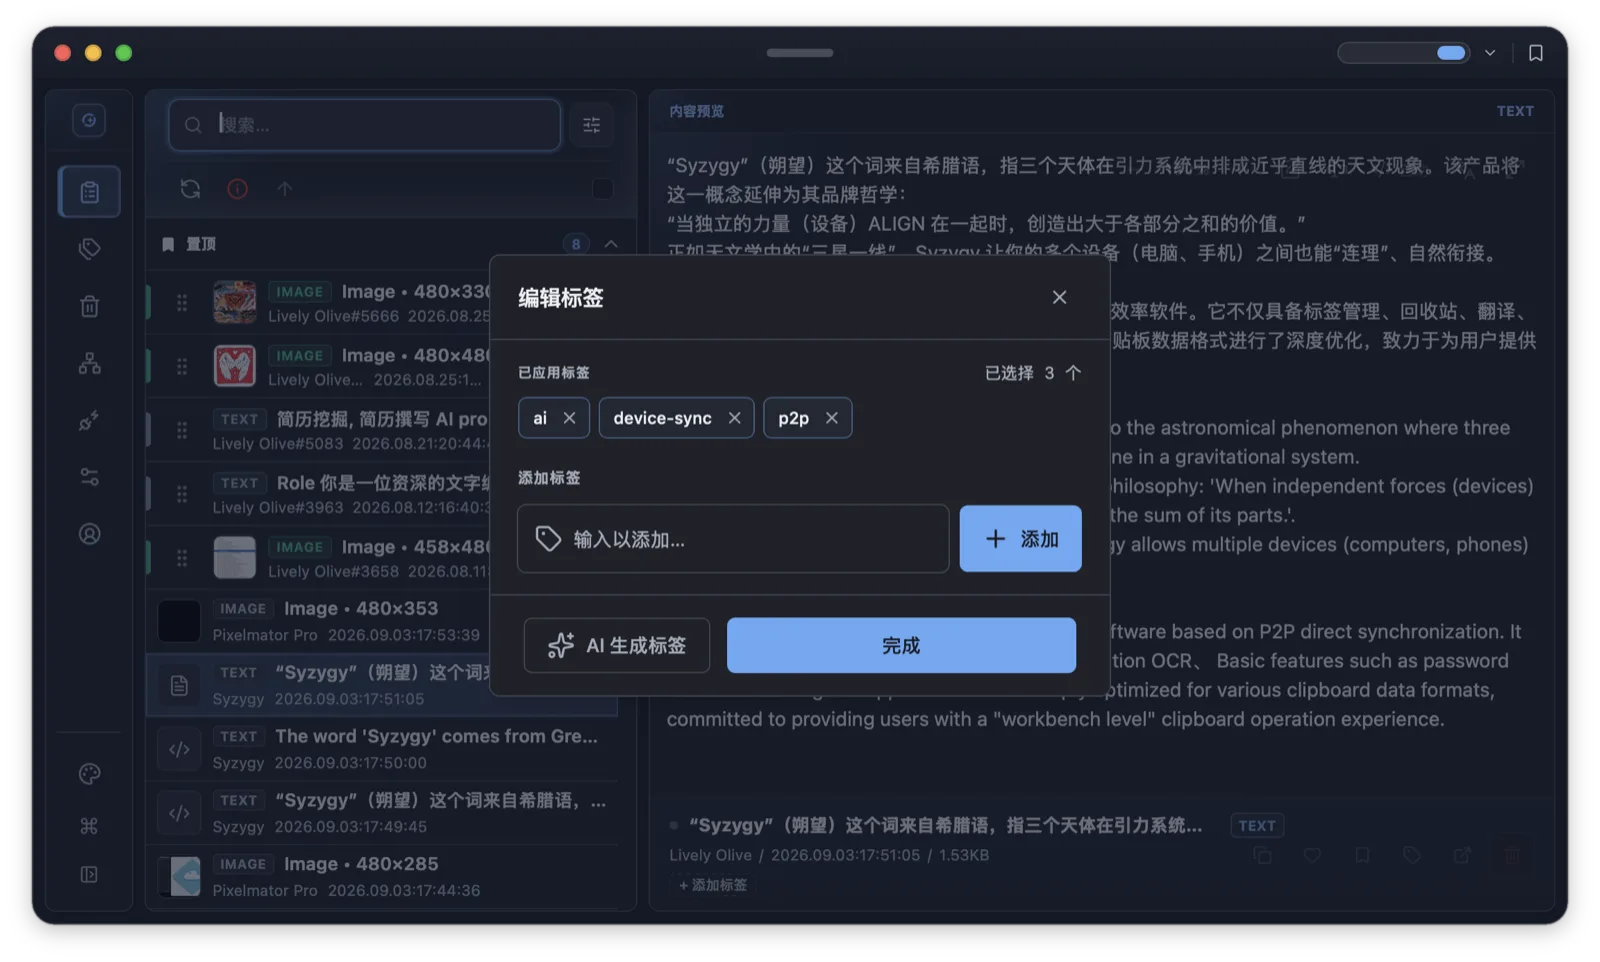The width and height of the screenshot is (1600, 962).
Task: Select the Image 480×285 list item
Action: coord(382,876)
